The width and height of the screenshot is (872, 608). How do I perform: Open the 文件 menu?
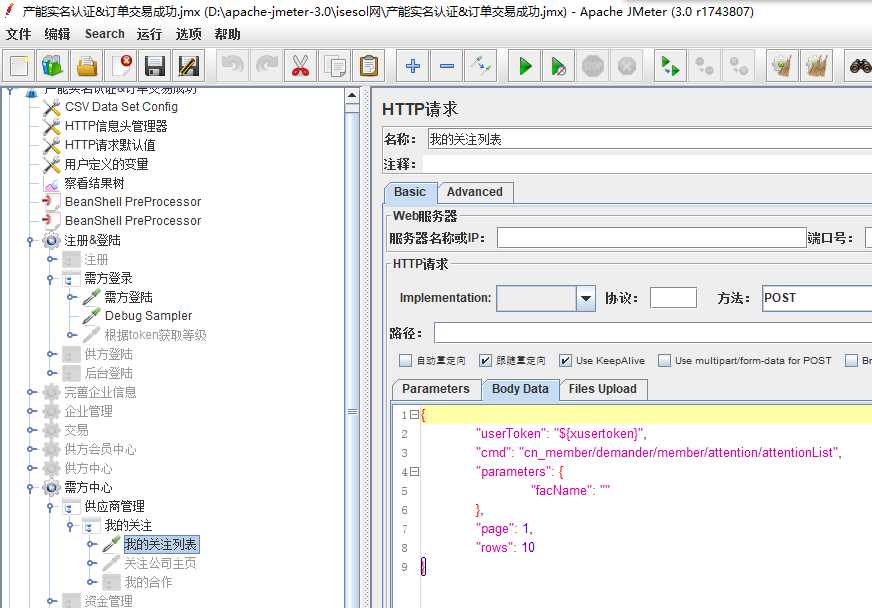(x=18, y=34)
